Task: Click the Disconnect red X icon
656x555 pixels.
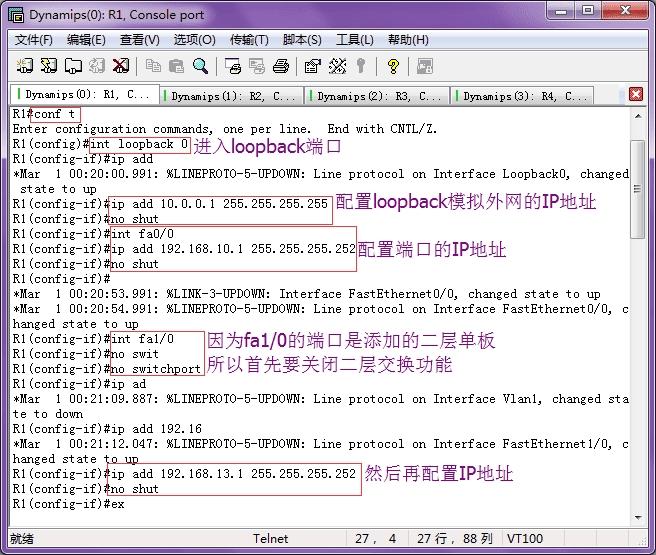Action: tap(121, 66)
